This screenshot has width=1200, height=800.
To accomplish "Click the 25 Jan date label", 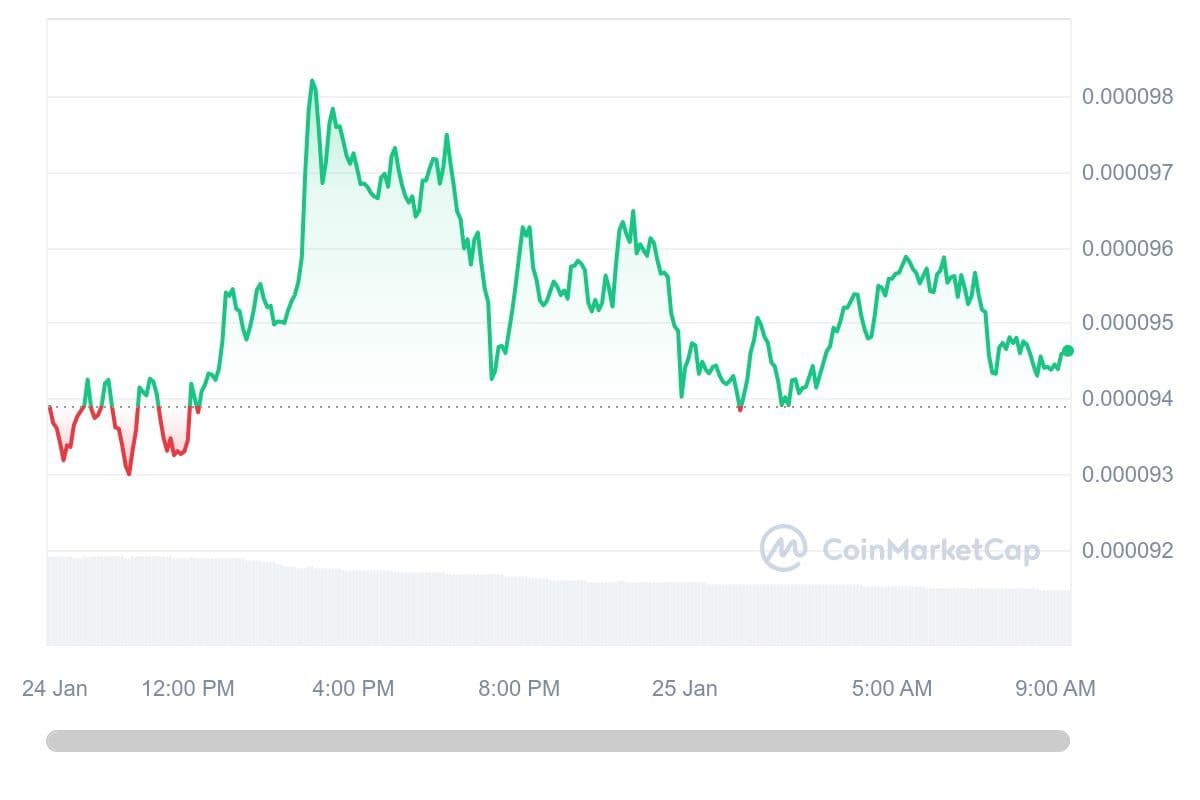I will (x=684, y=689).
